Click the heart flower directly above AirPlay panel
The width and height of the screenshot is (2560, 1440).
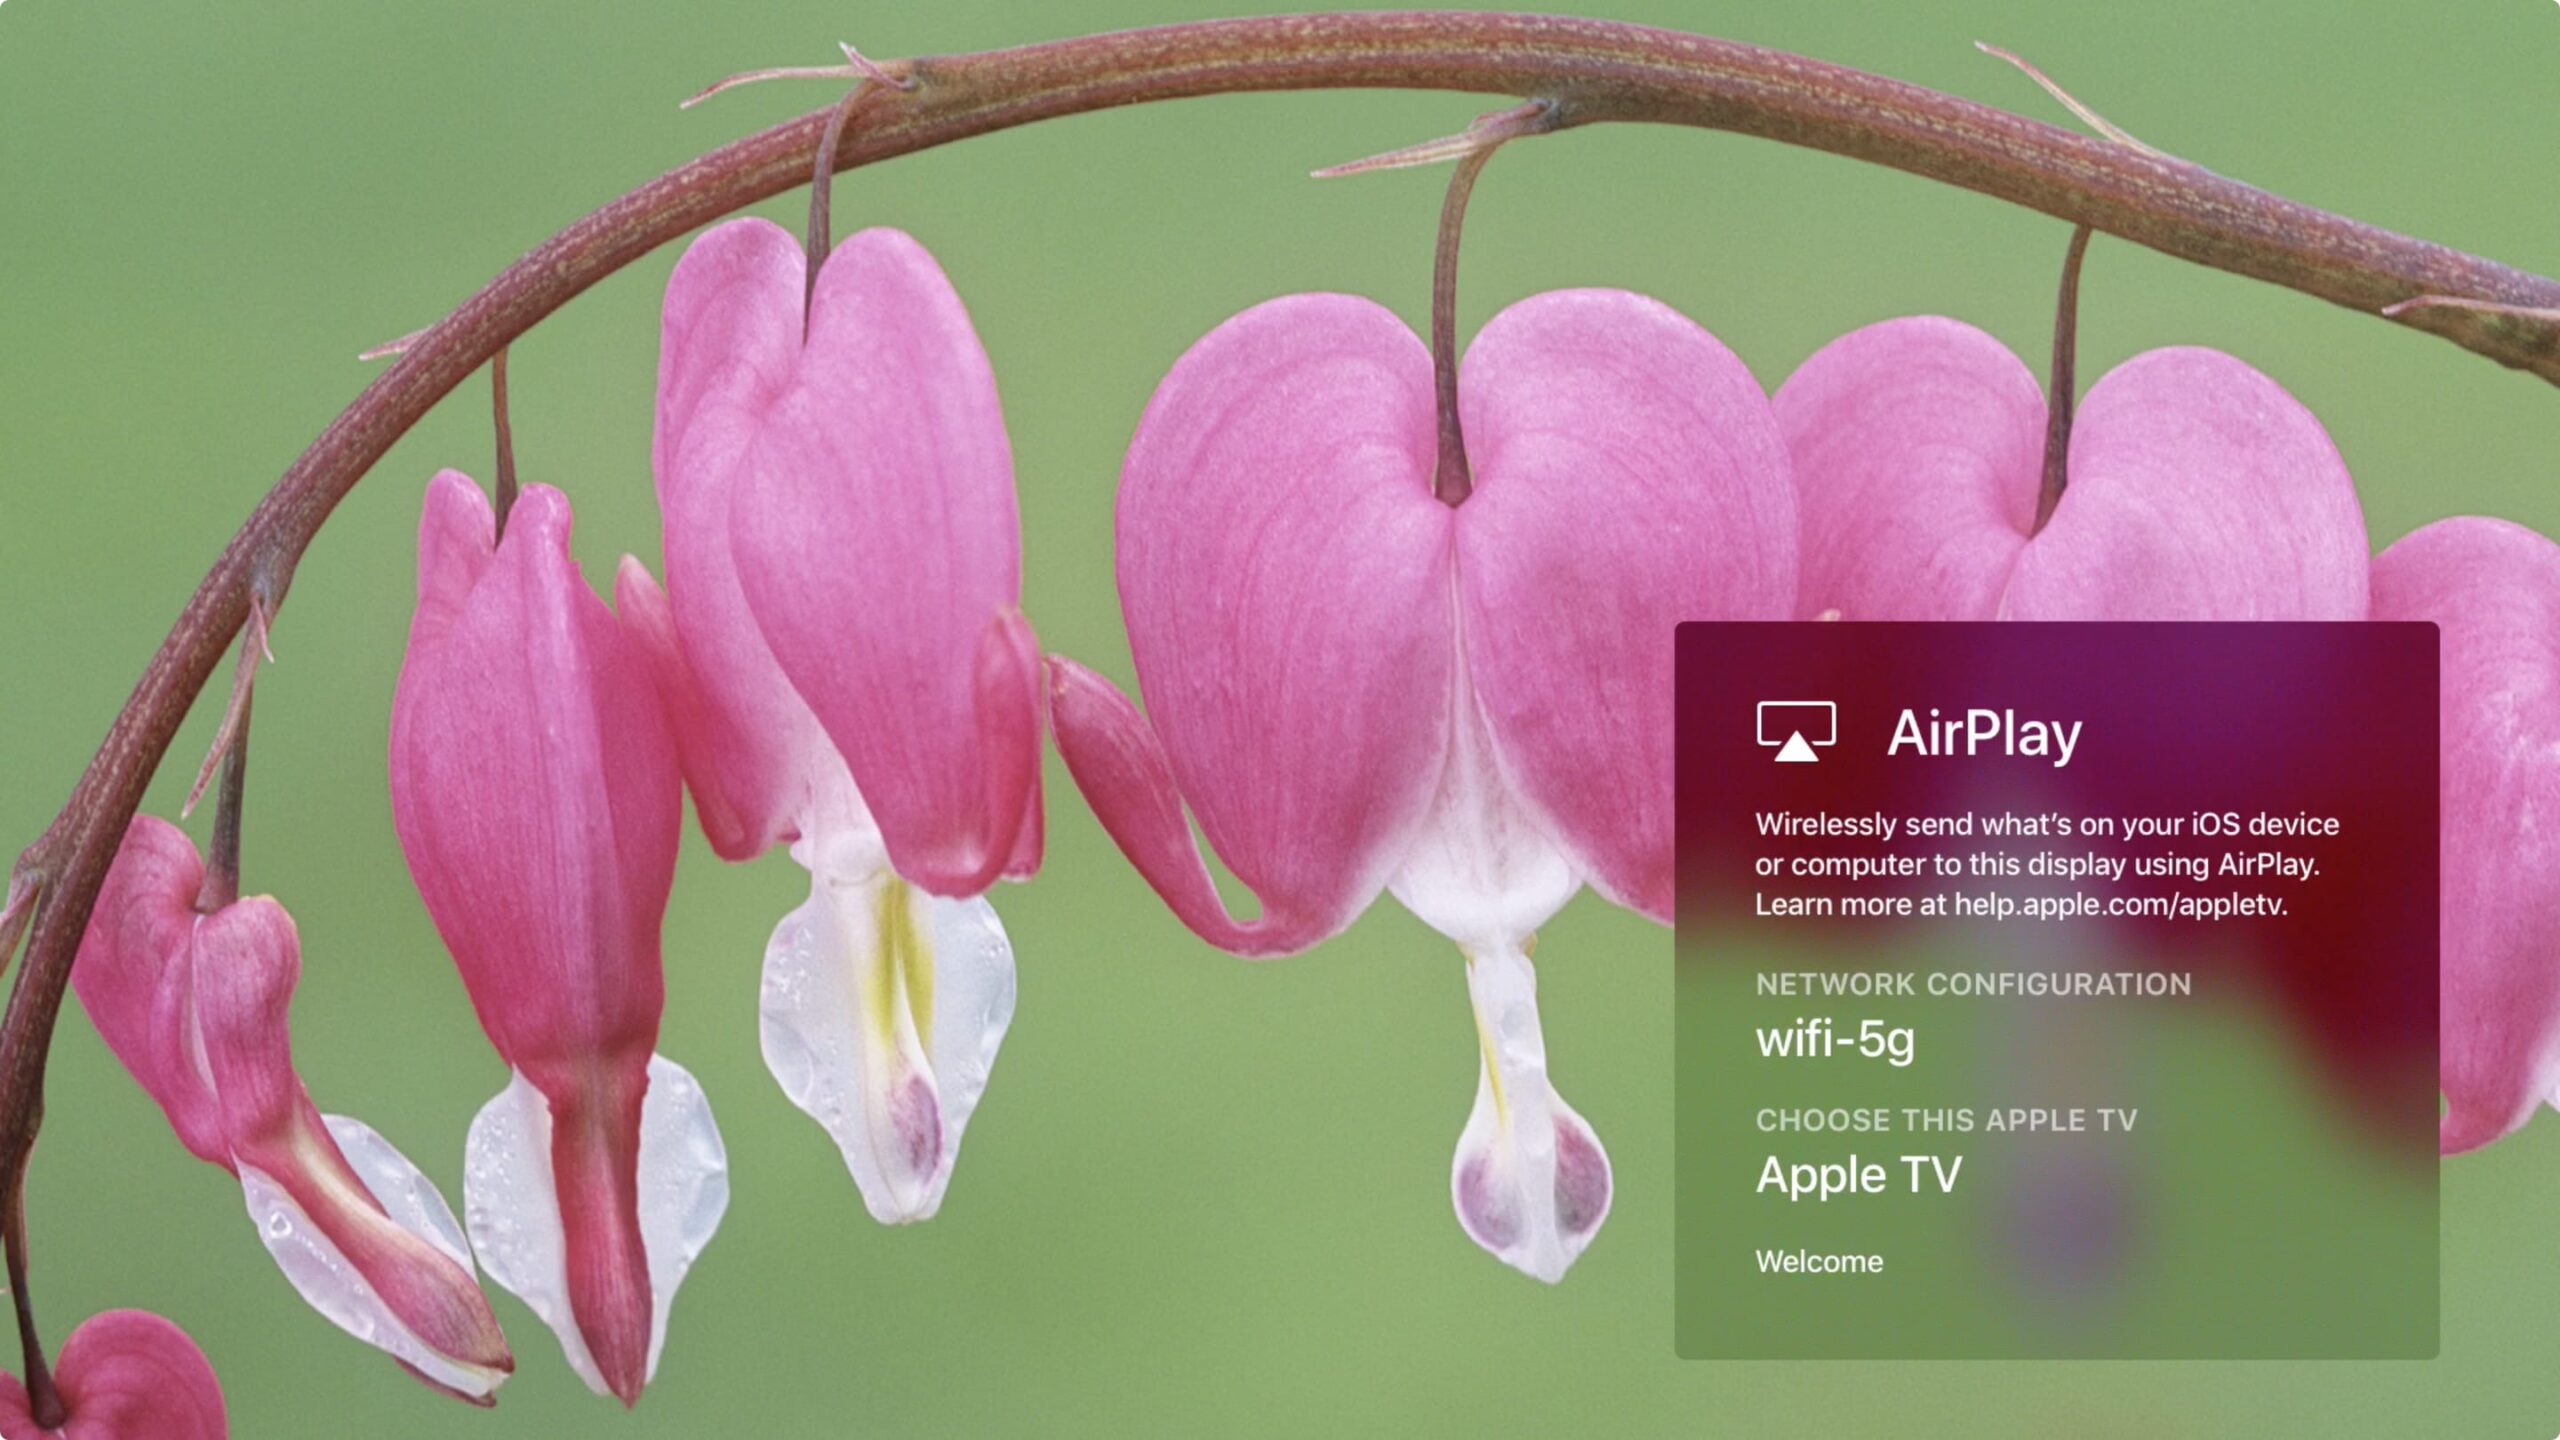(2070, 480)
